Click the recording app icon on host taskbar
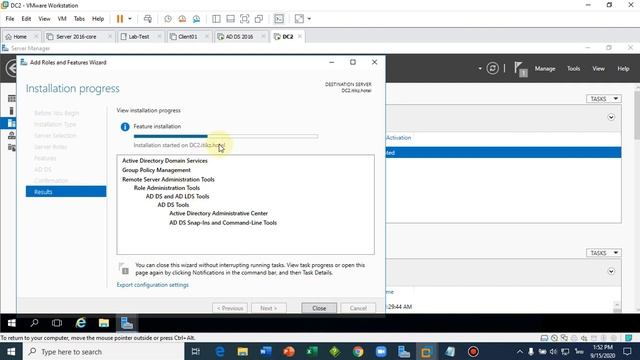Viewport: 640px width, 360px height. pyautogui.click(x=473, y=352)
